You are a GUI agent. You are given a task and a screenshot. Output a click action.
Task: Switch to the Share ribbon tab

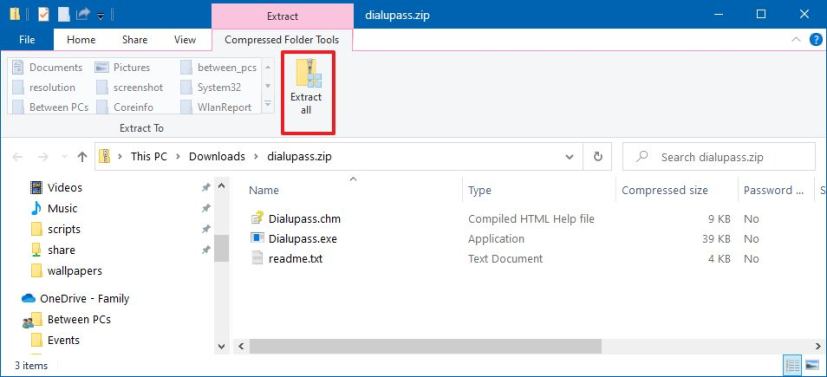point(134,40)
